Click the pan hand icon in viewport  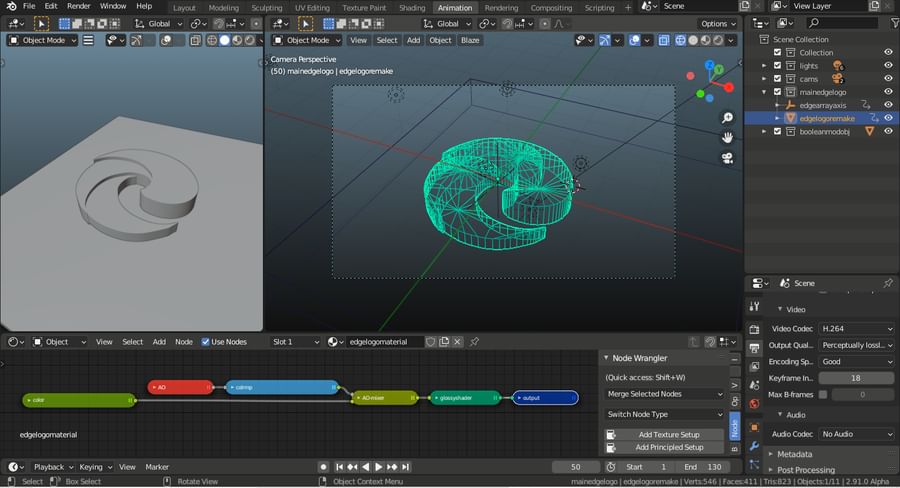(x=728, y=138)
